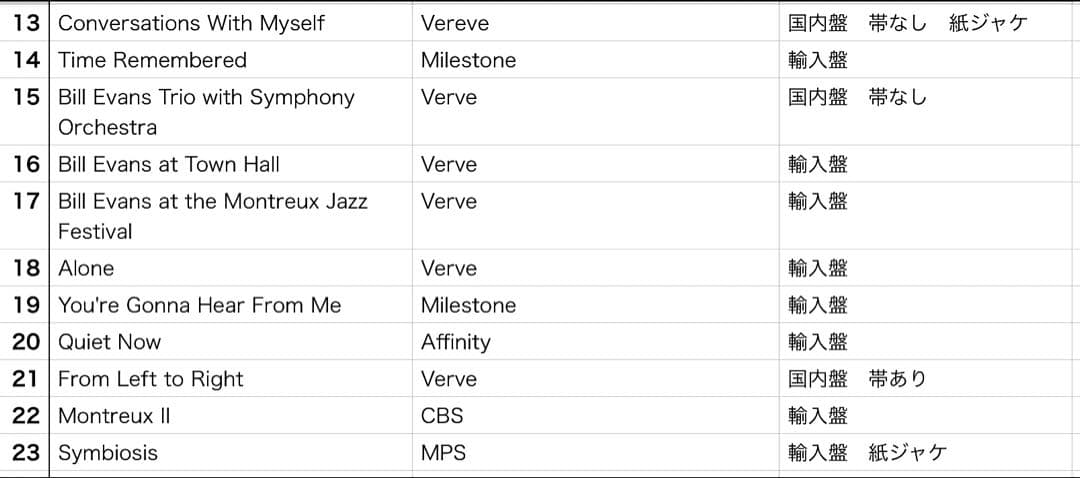Viewport: 1080px width, 478px height.
Task: Click the 国内盤 帯あり notes cell
Action: point(857,379)
